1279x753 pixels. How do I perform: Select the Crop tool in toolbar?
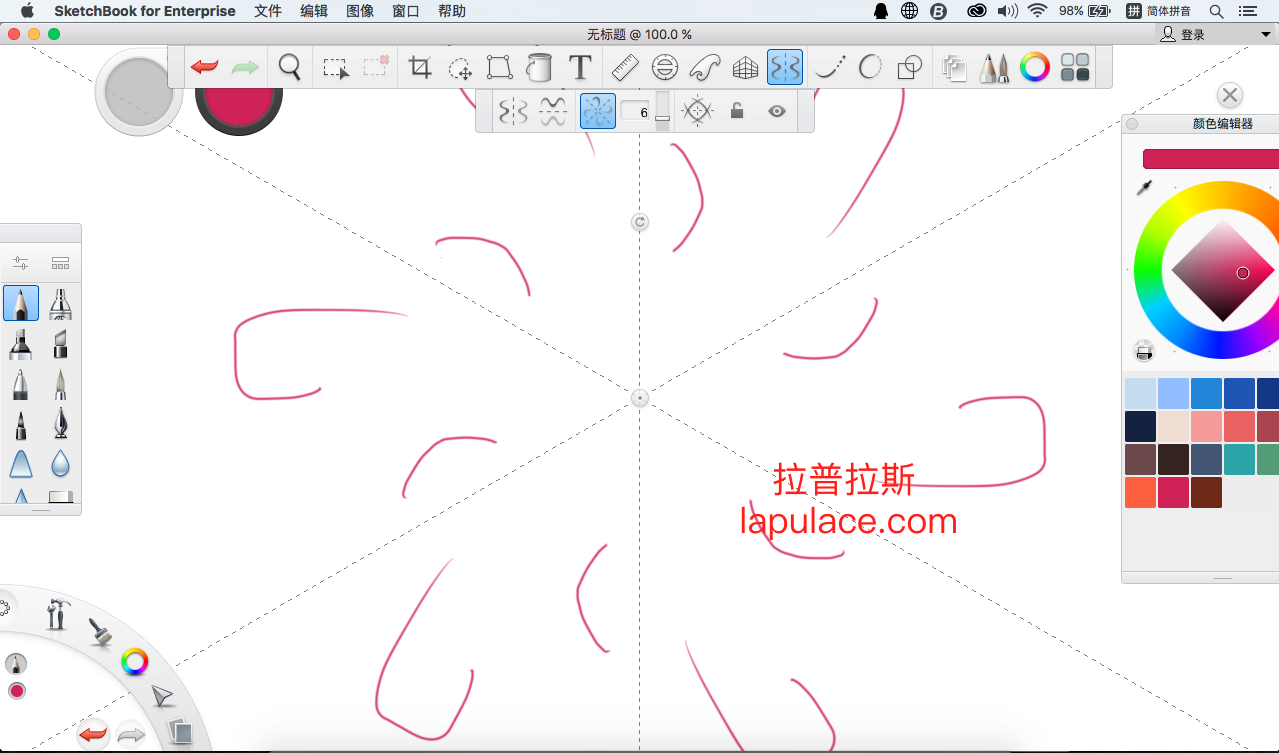420,68
